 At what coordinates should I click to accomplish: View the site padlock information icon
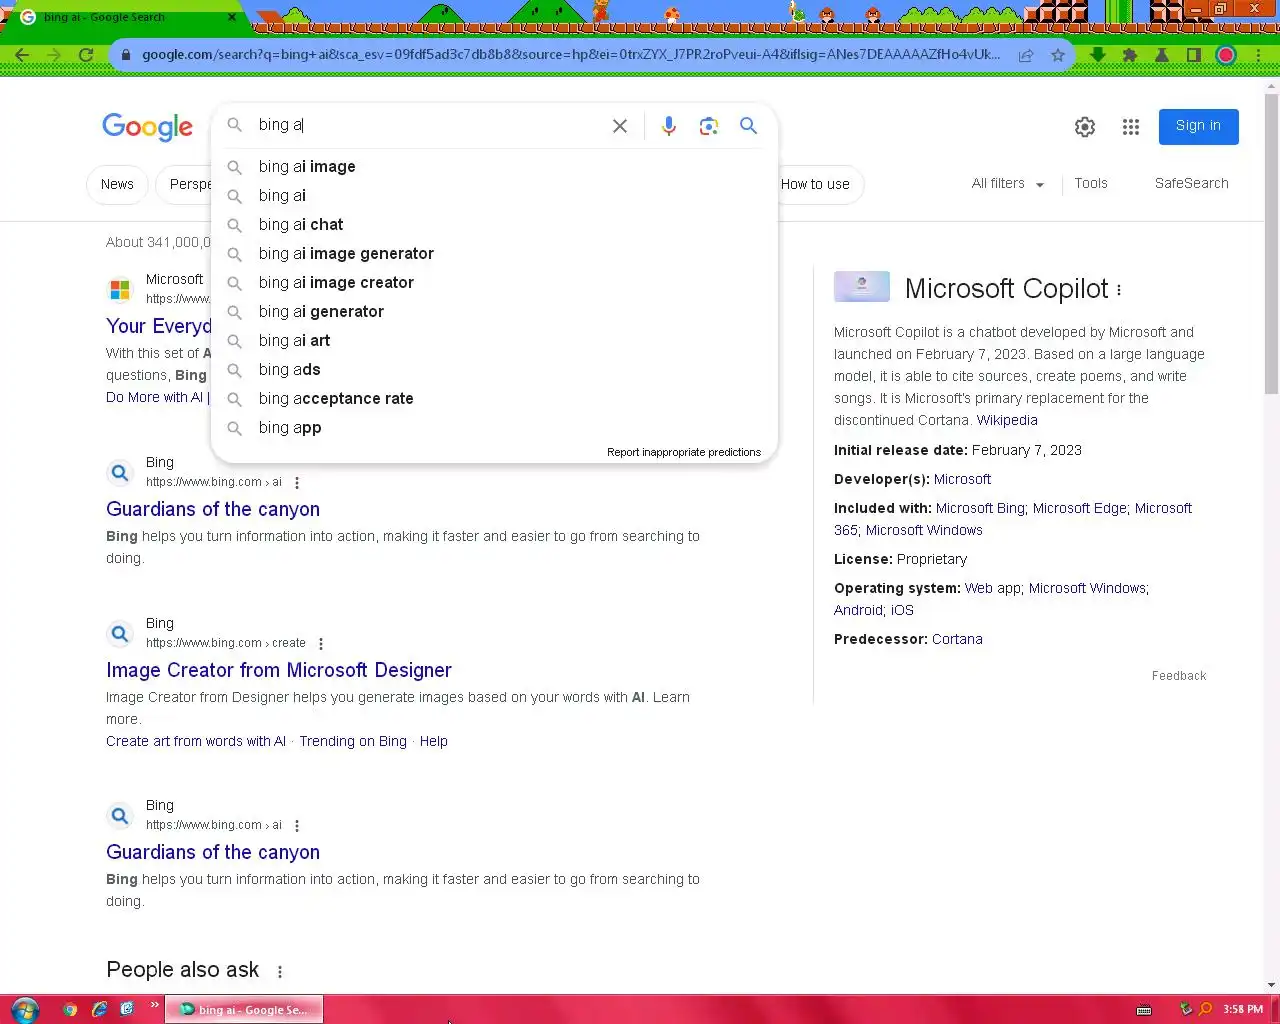coord(126,55)
